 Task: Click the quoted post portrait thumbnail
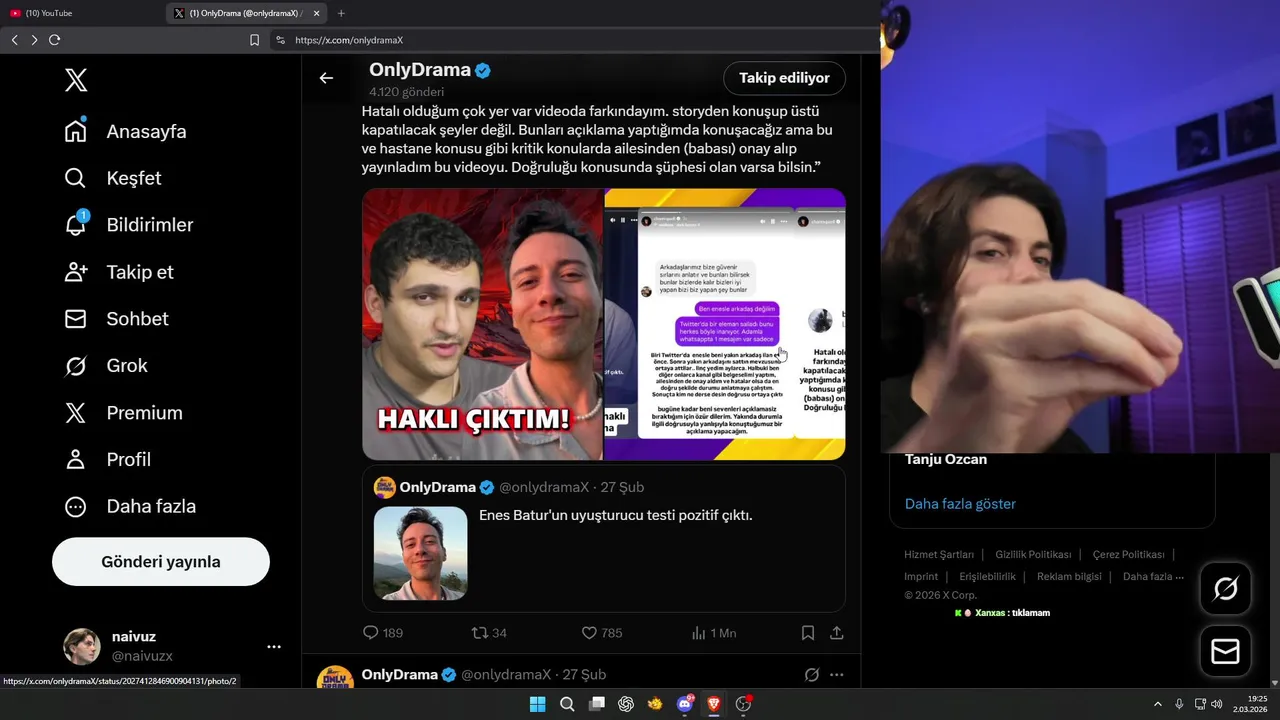pos(420,553)
